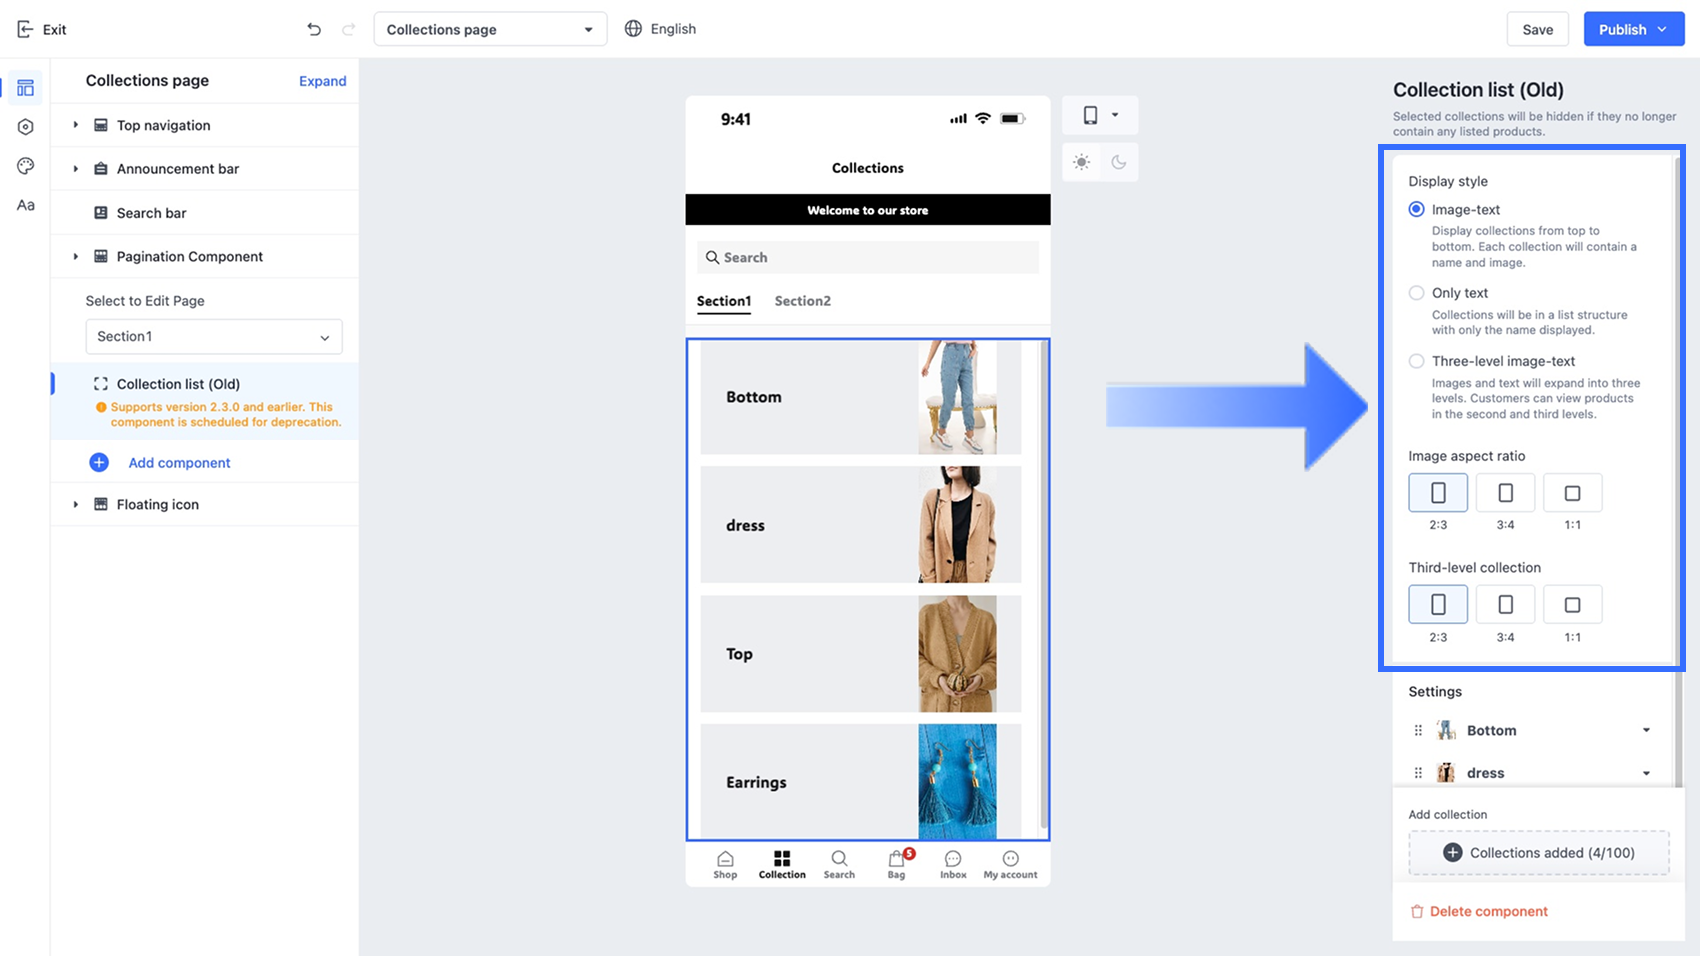Open the color palette sidebar icon
1700x956 pixels.
[x=26, y=166]
